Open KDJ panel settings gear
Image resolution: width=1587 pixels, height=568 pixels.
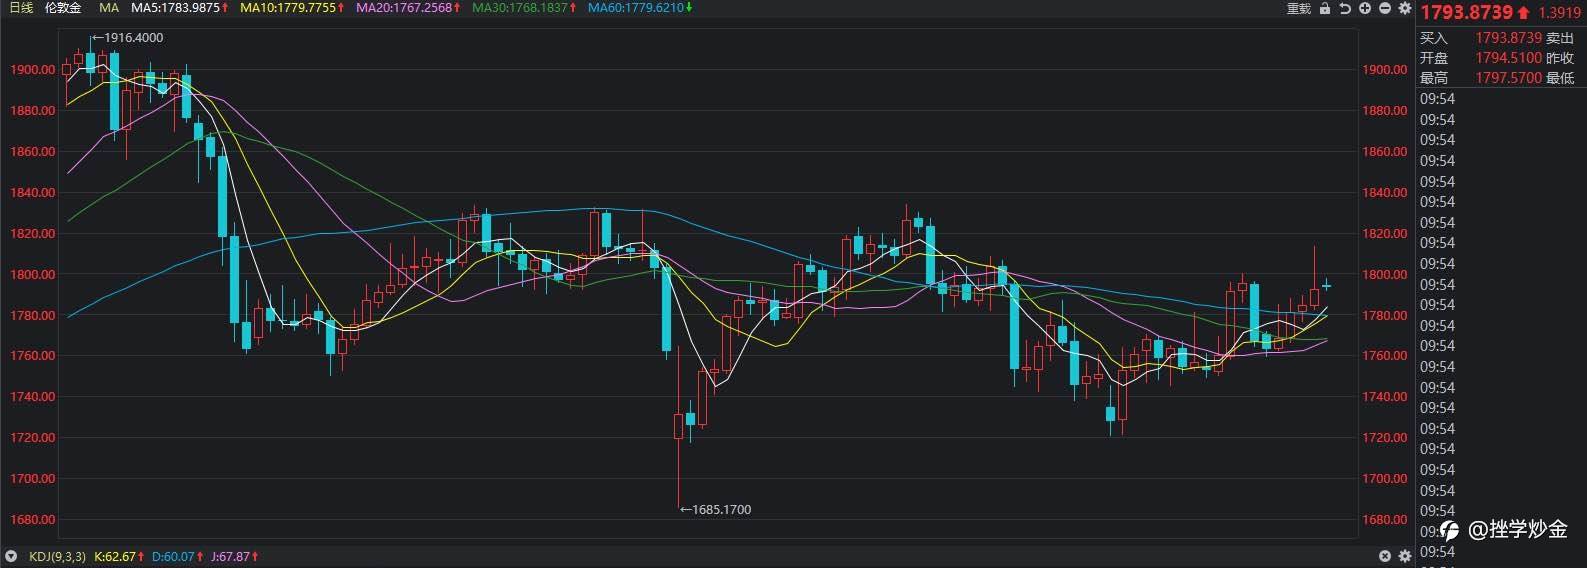pyautogui.click(x=1405, y=556)
